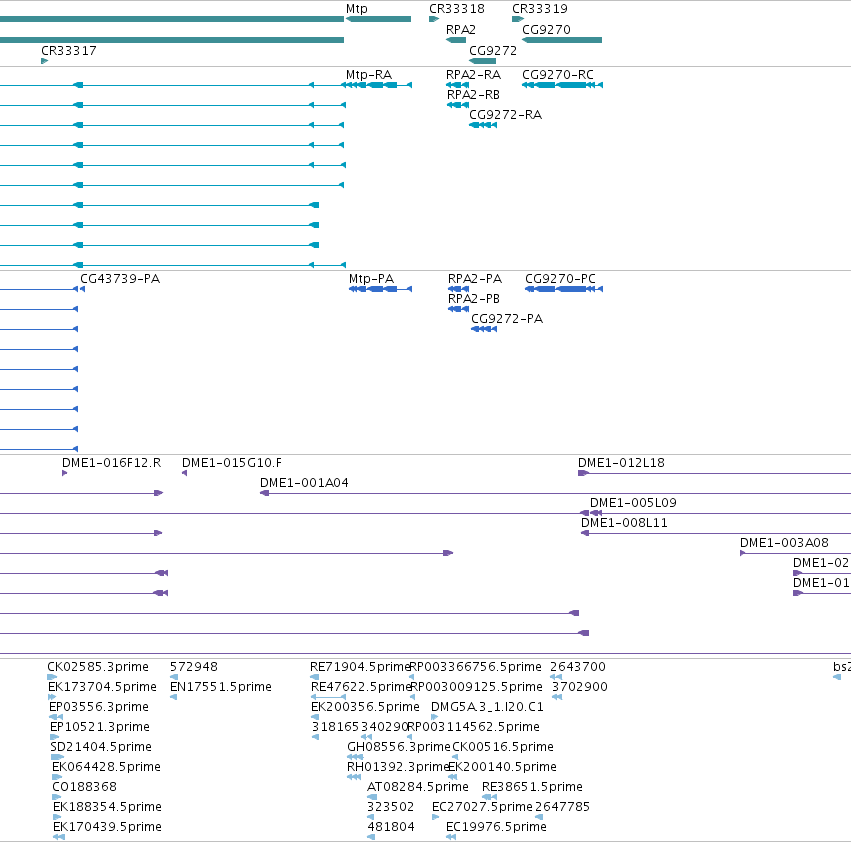The image size is (851, 842).
Task: Select the CO188368 feature
Action: point(56,797)
